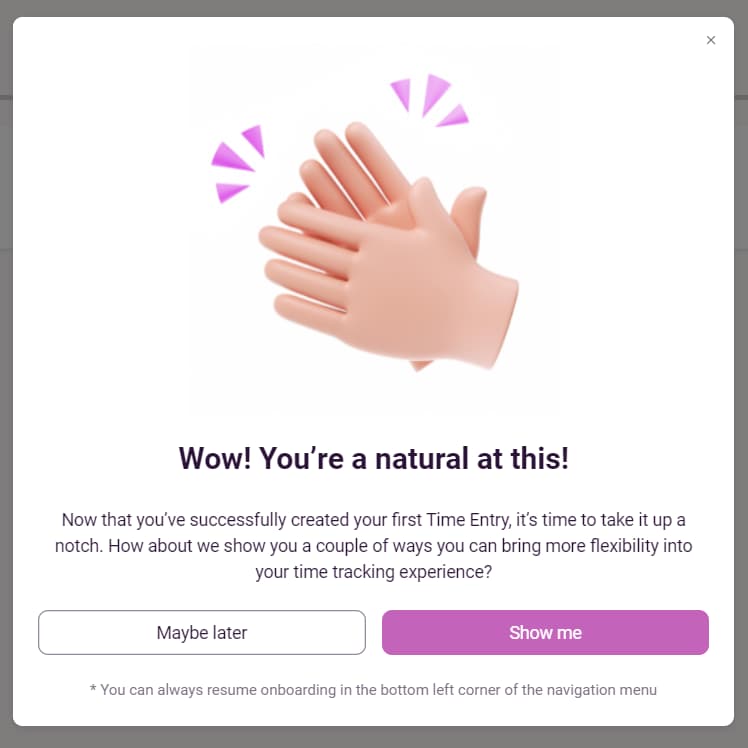Click the asterisk starting the footnote
This screenshot has width=748, height=748.
pyautogui.click(x=93, y=688)
